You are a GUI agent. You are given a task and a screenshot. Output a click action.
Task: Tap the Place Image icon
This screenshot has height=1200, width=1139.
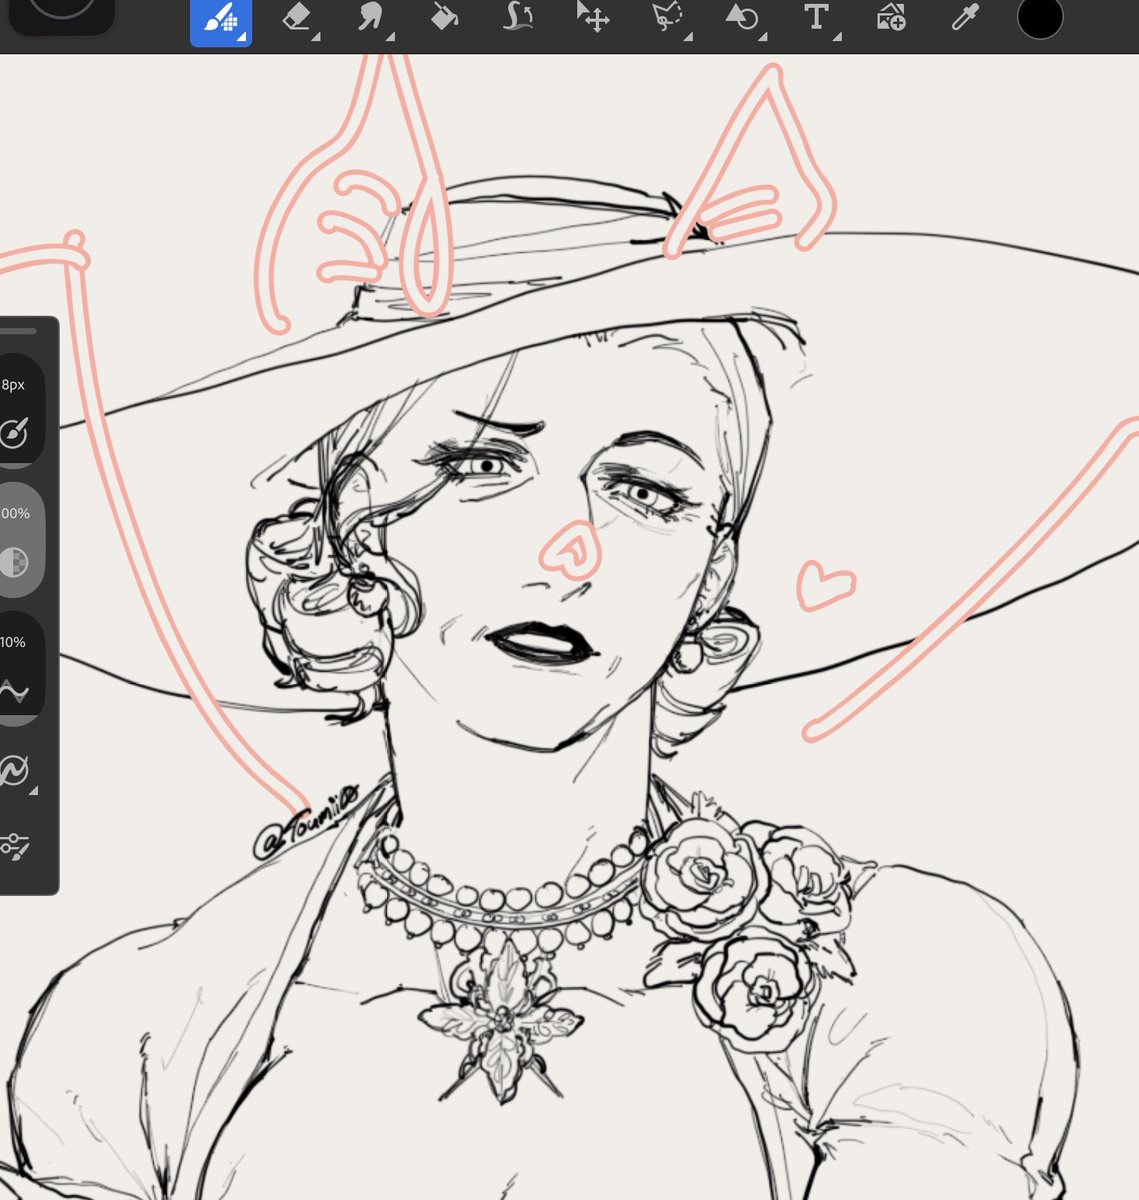pos(890,18)
